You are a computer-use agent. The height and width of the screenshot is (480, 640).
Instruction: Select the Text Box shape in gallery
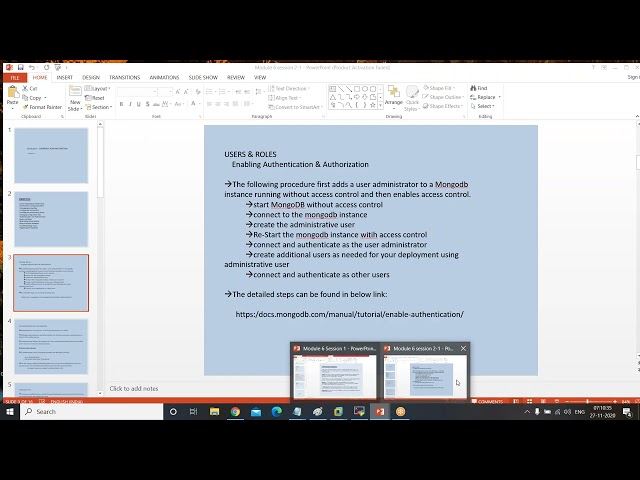pyautogui.click(x=333, y=89)
